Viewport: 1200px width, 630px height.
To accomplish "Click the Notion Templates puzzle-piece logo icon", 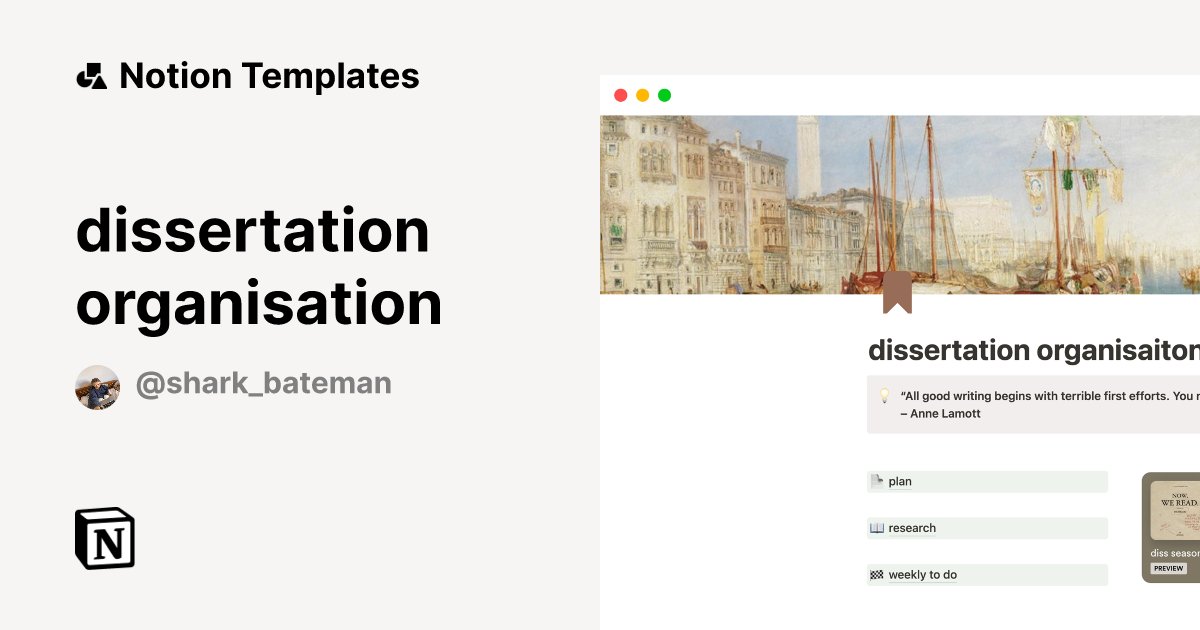I will (x=91, y=75).
